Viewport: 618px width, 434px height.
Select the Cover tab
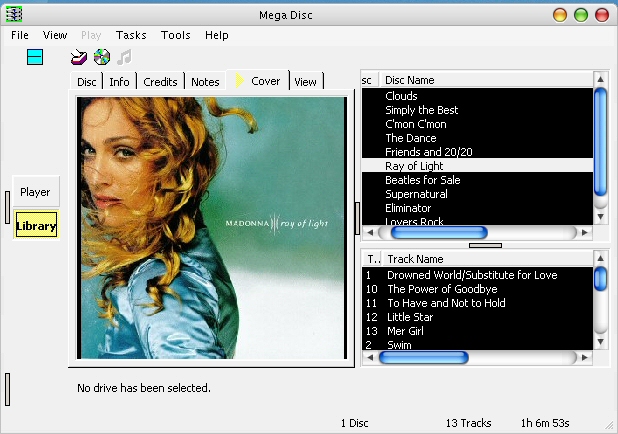(258, 80)
